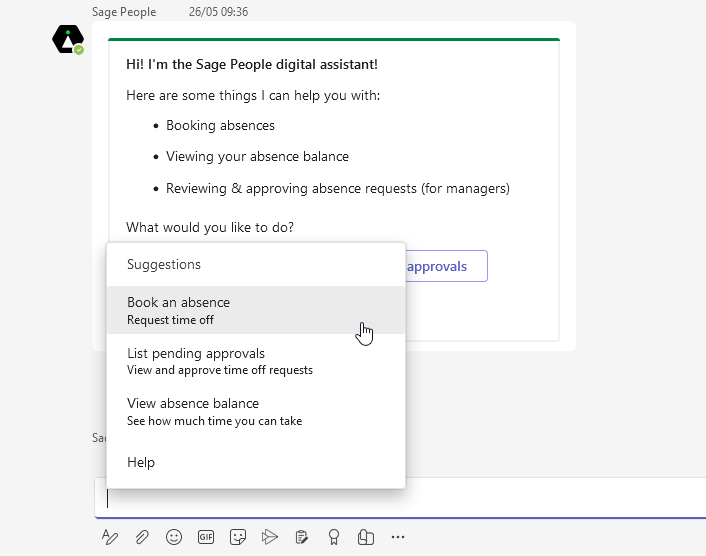Click the clipboard-with-pen Approvals icon
This screenshot has width=706, height=556.
pos(301,537)
